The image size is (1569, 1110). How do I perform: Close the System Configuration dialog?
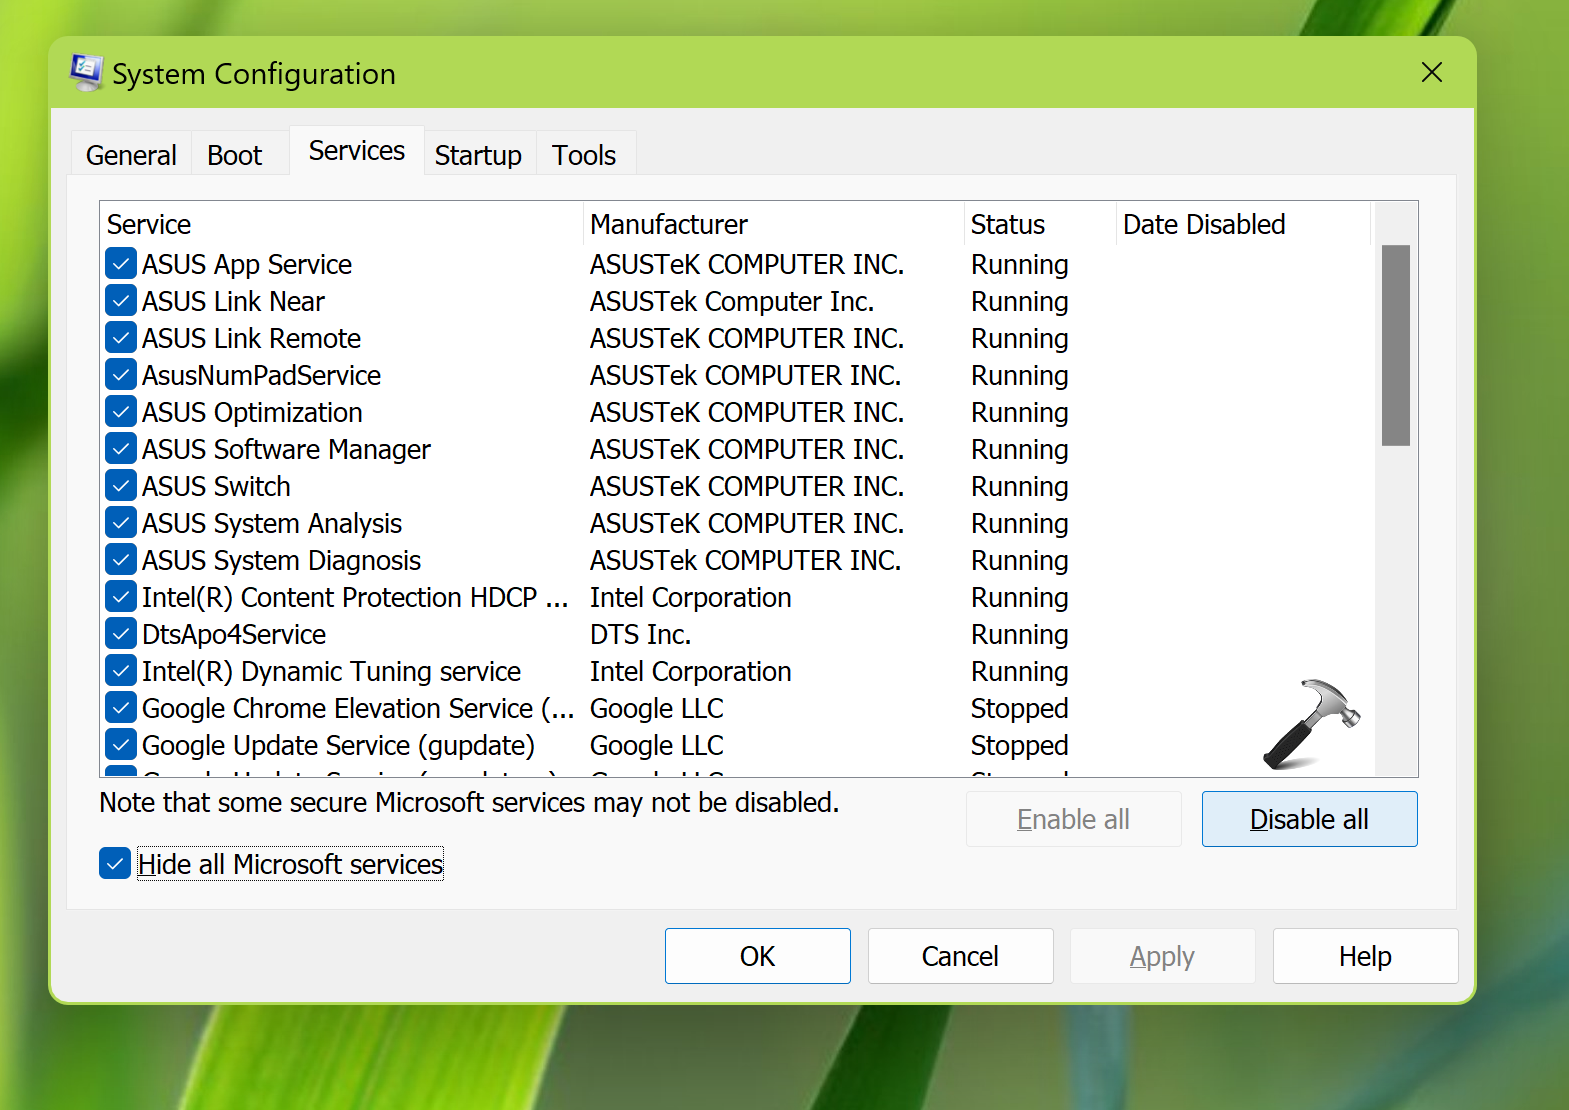click(x=1431, y=73)
